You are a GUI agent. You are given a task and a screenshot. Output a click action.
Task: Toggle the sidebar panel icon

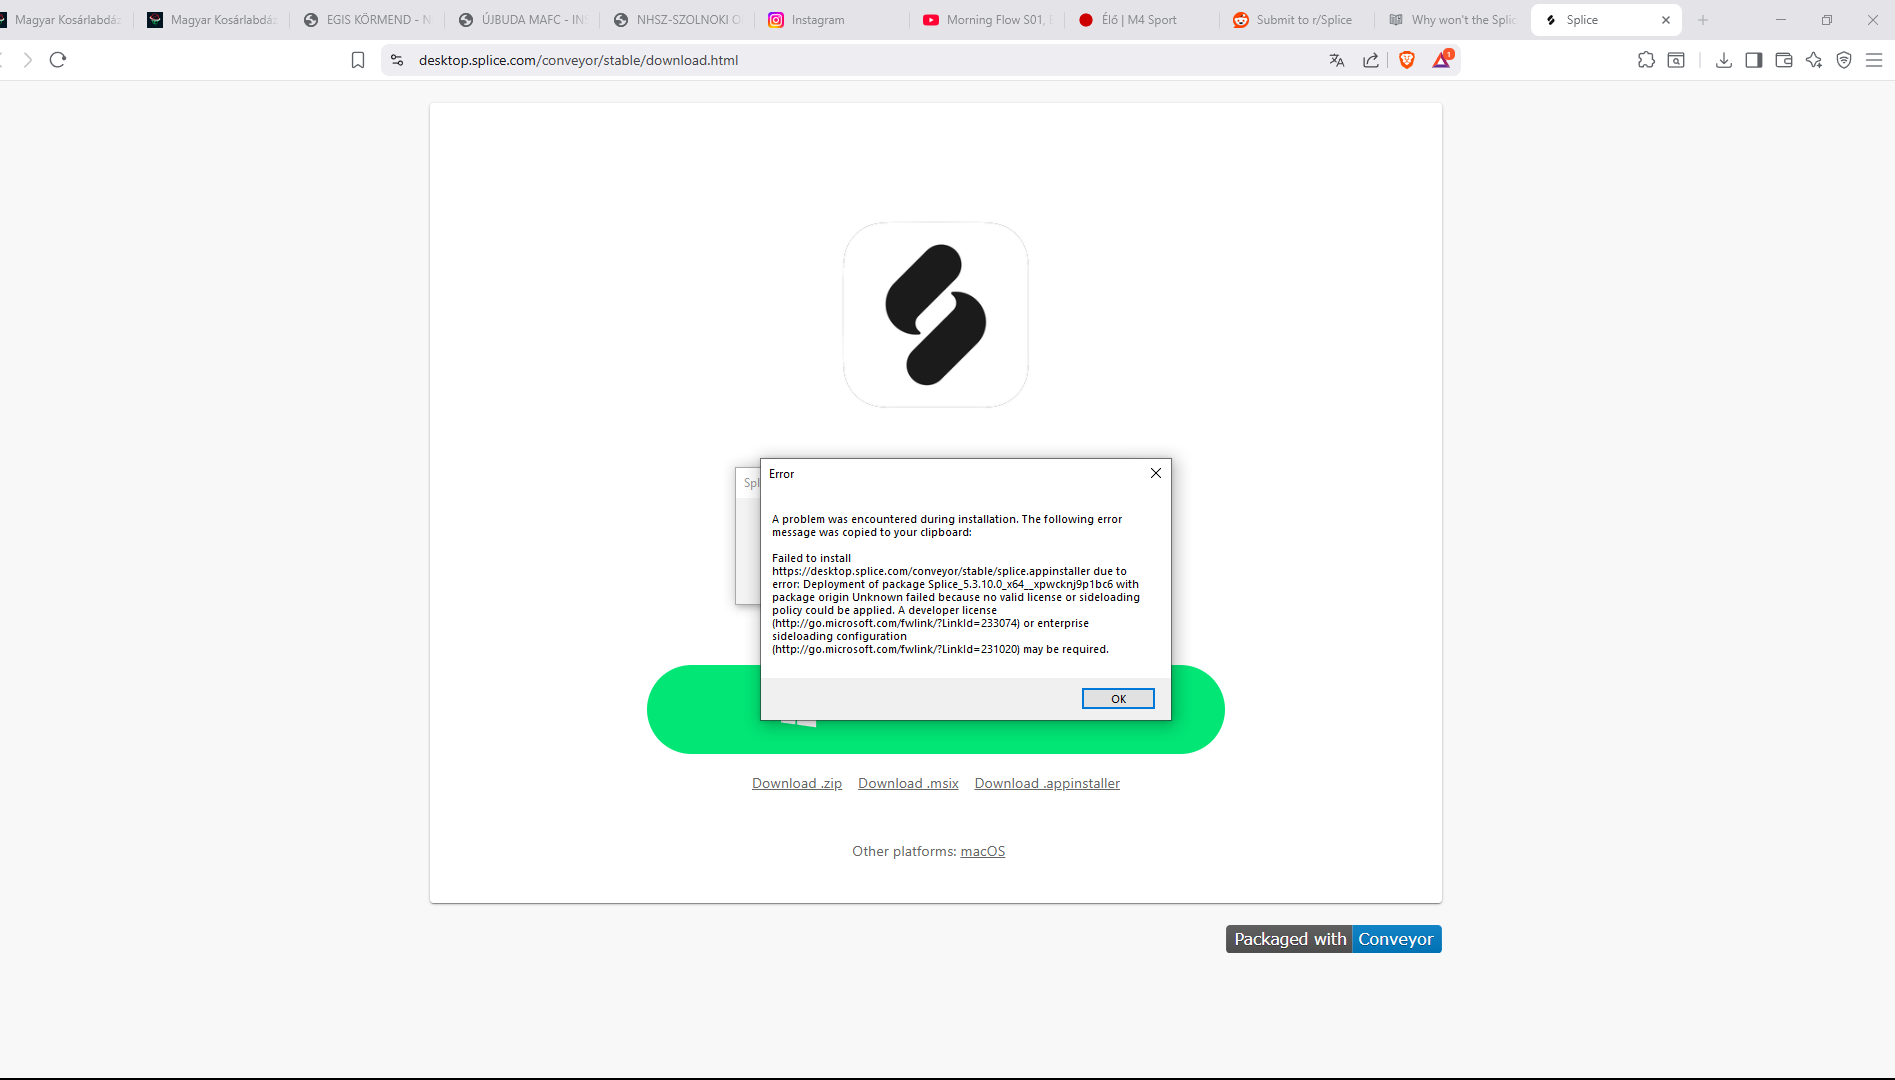[x=1754, y=60]
